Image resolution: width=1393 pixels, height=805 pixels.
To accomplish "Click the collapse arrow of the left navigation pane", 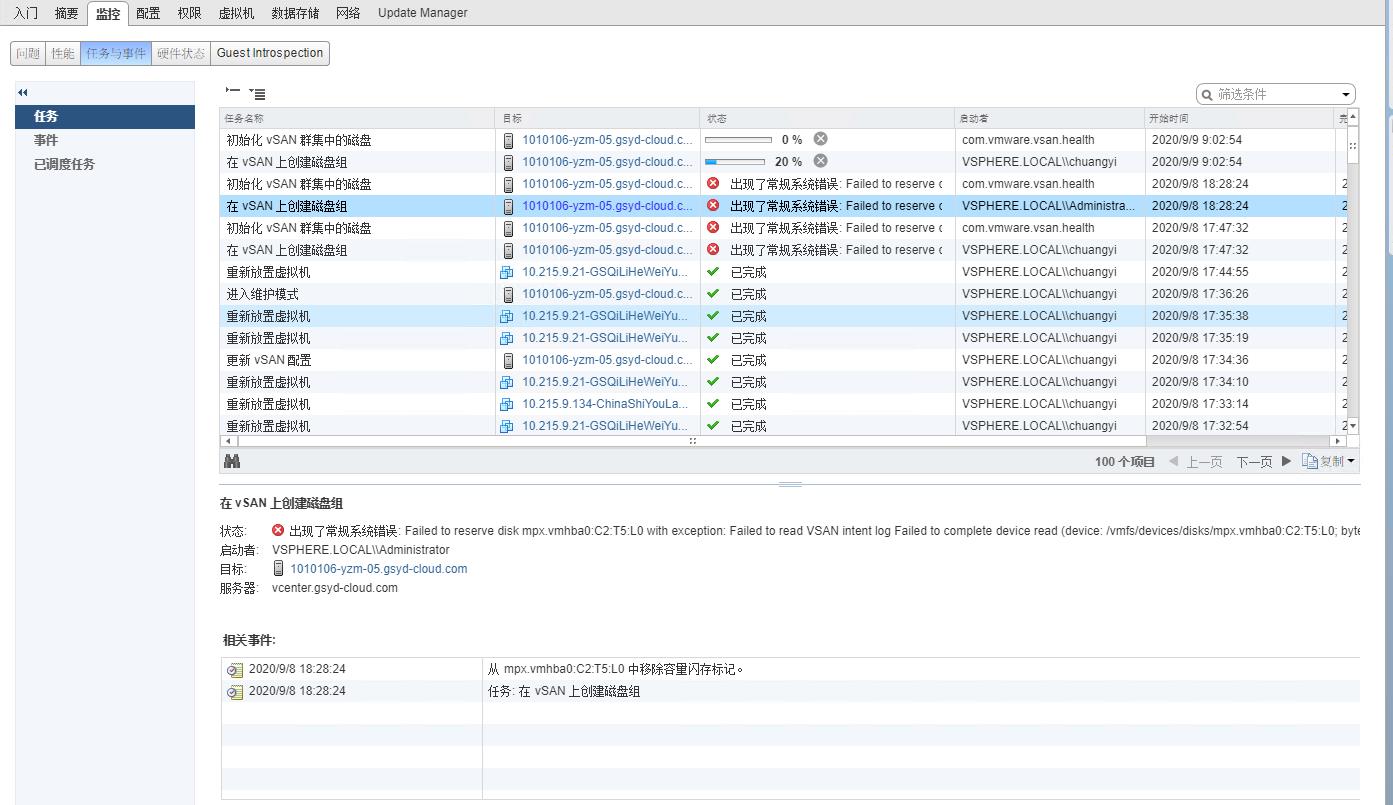I will [22, 92].
